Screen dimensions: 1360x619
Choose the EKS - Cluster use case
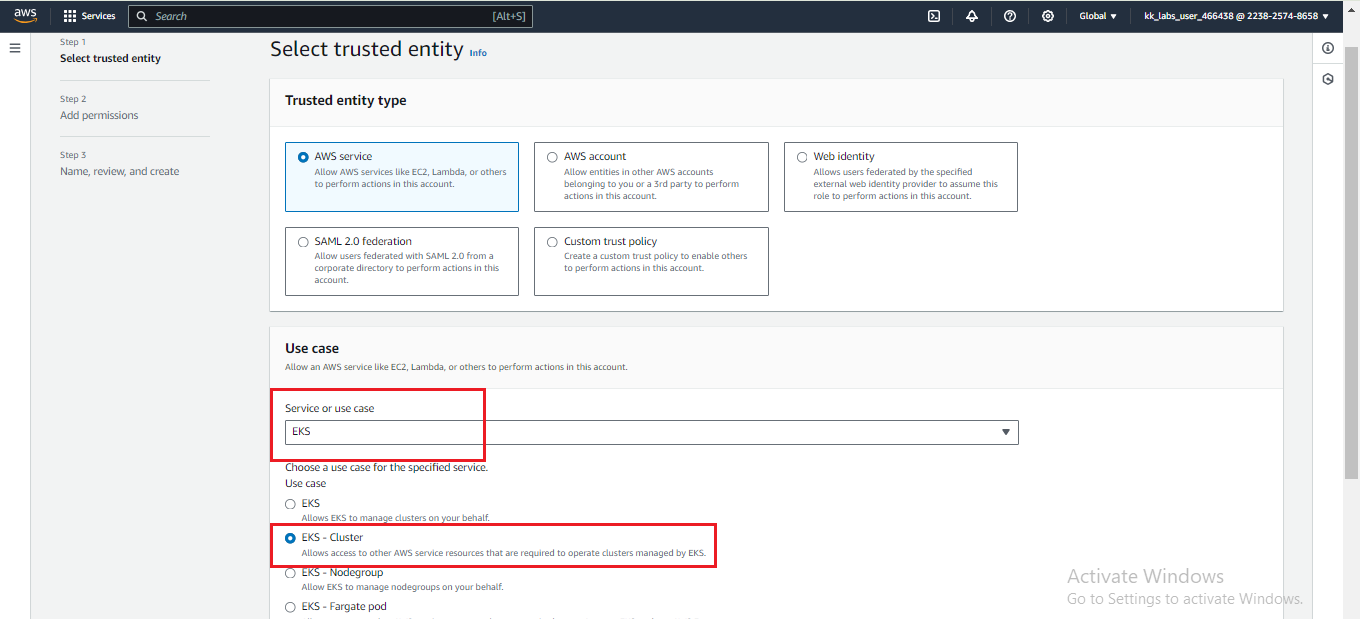click(291, 538)
